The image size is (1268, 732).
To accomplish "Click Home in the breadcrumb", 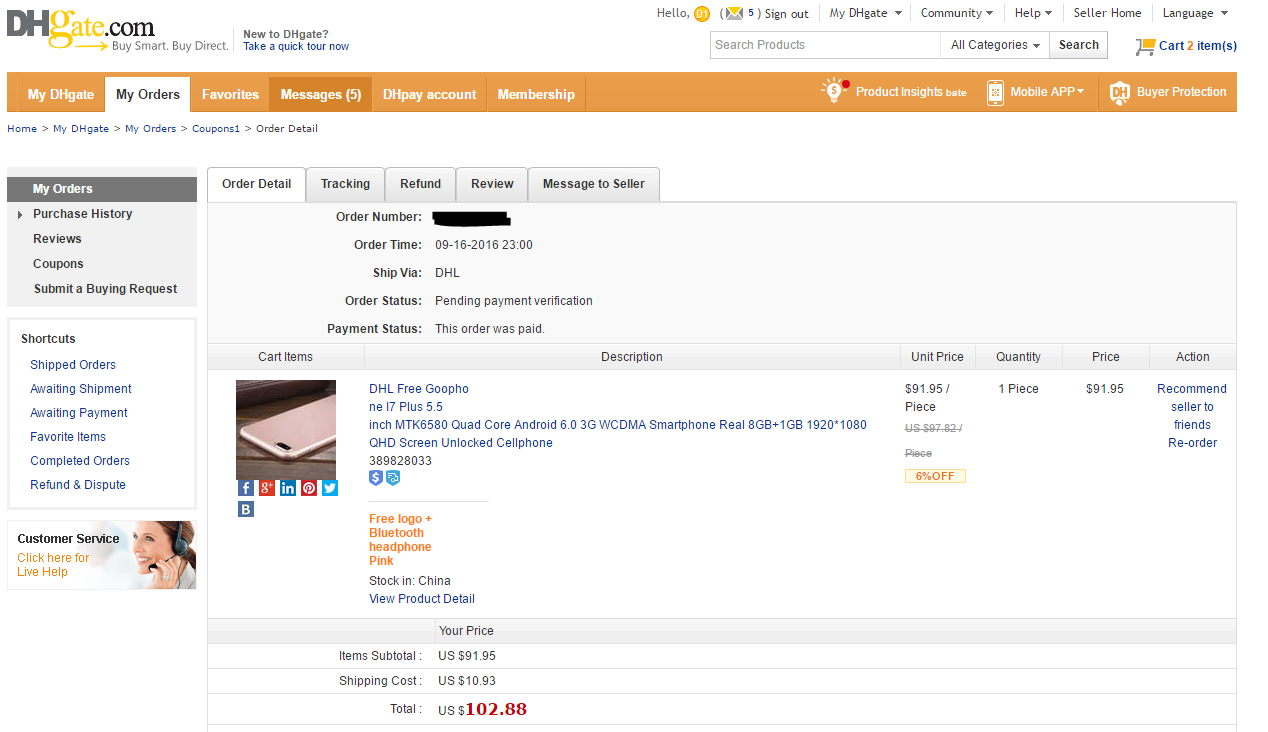I will tap(22, 129).
